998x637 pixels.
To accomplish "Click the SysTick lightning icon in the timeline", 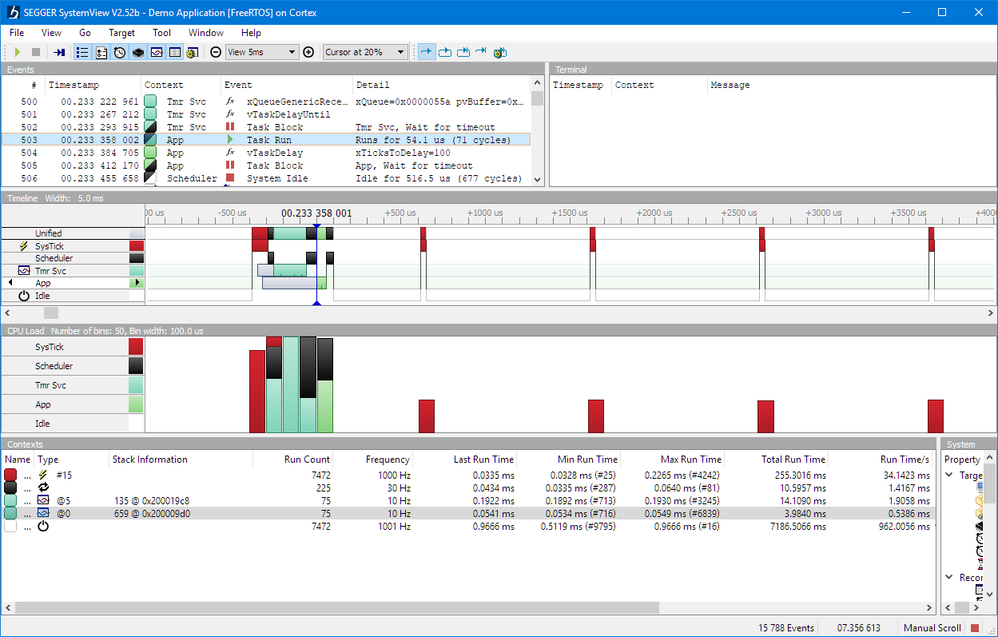I will (x=24, y=246).
